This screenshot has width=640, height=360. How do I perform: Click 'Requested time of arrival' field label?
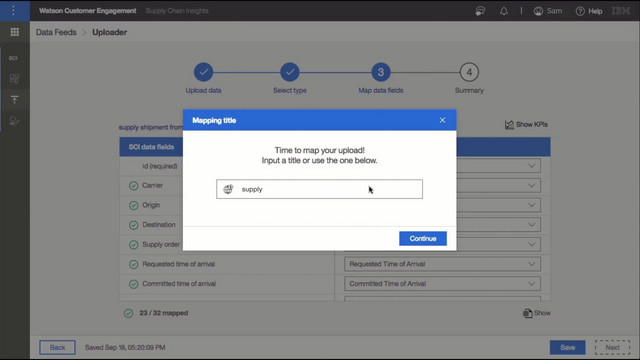178,264
